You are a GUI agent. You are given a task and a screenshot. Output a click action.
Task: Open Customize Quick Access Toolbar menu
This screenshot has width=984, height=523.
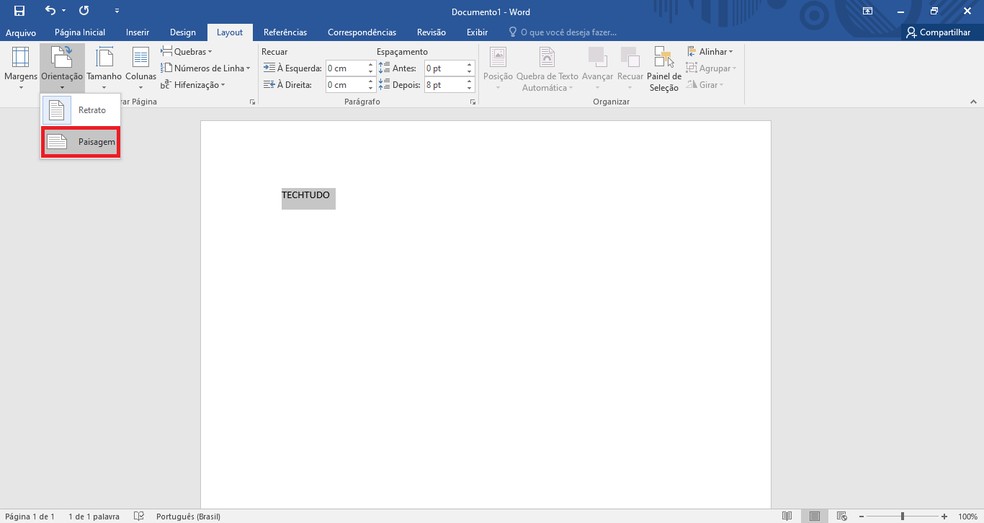pyautogui.click(x=117, y=11)
